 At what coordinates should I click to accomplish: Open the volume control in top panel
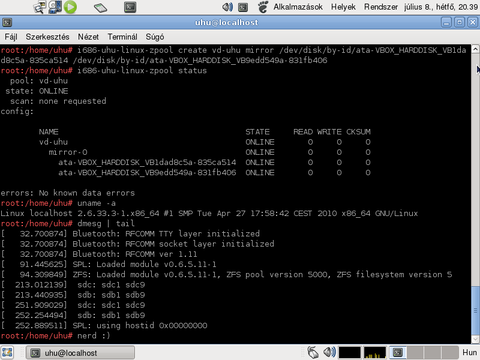click(x=227, y=7)
